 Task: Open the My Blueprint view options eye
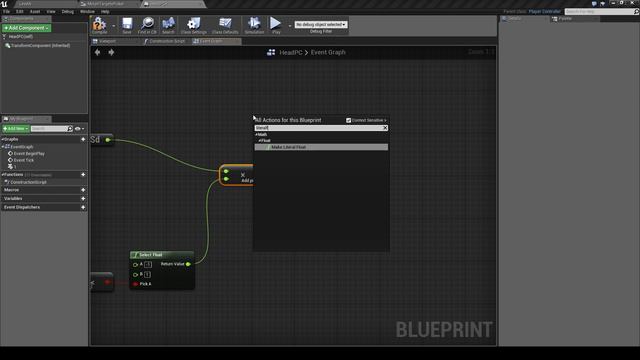[x=79, y=129]
